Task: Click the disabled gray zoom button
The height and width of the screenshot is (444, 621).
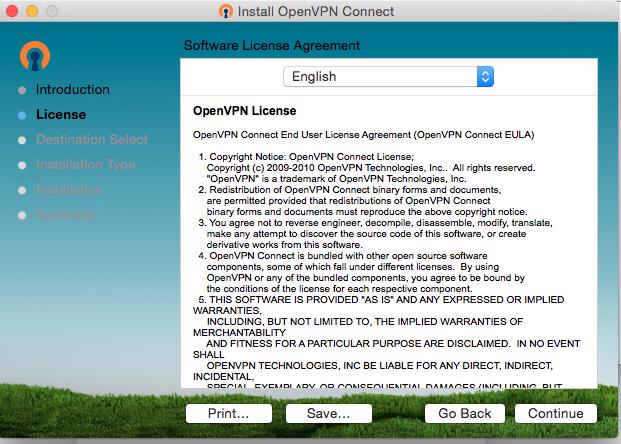Action: pos(52,11)
